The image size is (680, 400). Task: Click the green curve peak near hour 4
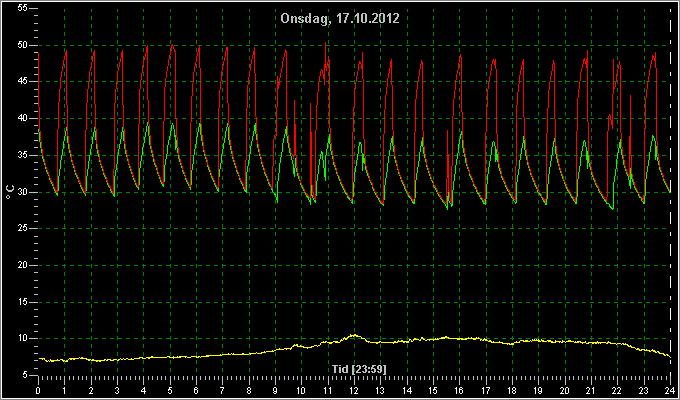click(x=147, y=123)
